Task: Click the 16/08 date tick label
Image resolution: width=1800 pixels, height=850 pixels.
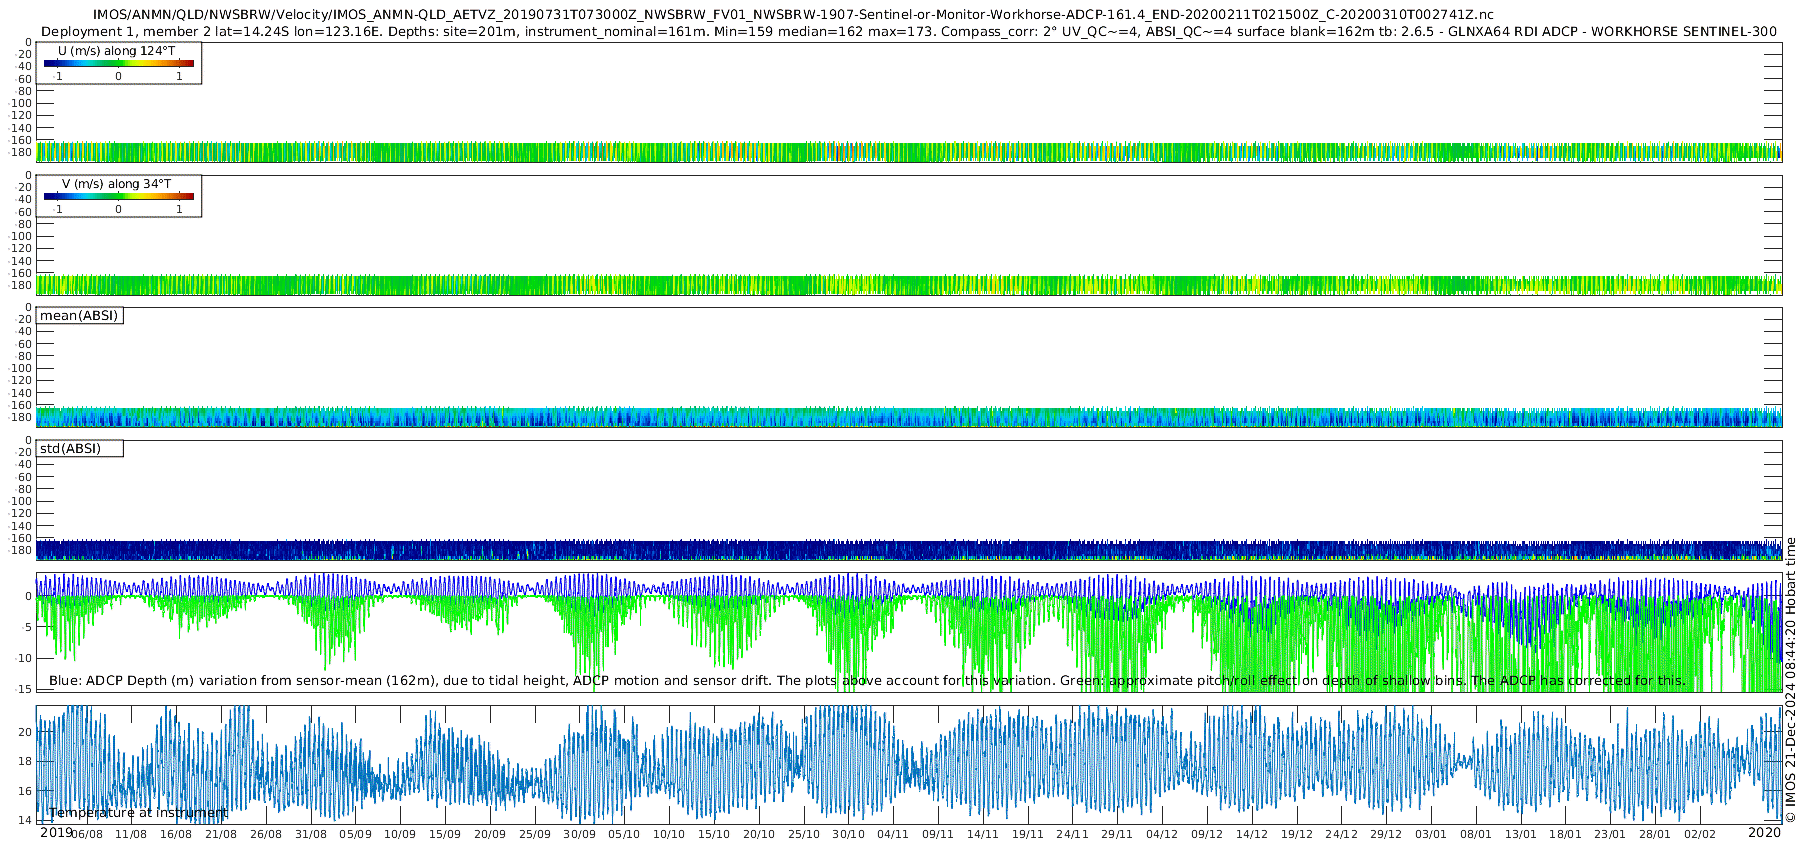Action: point(176,834)
